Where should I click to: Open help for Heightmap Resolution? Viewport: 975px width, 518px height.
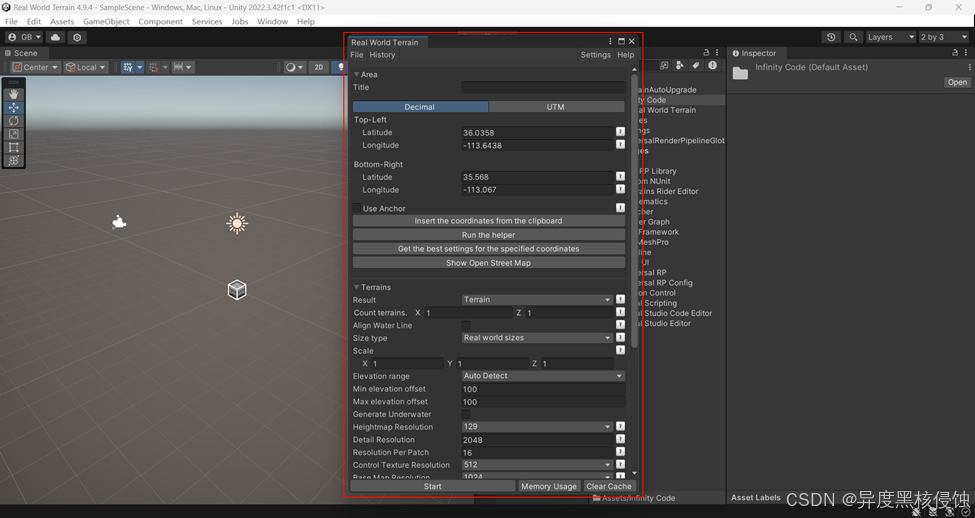[x=620, y=427]
